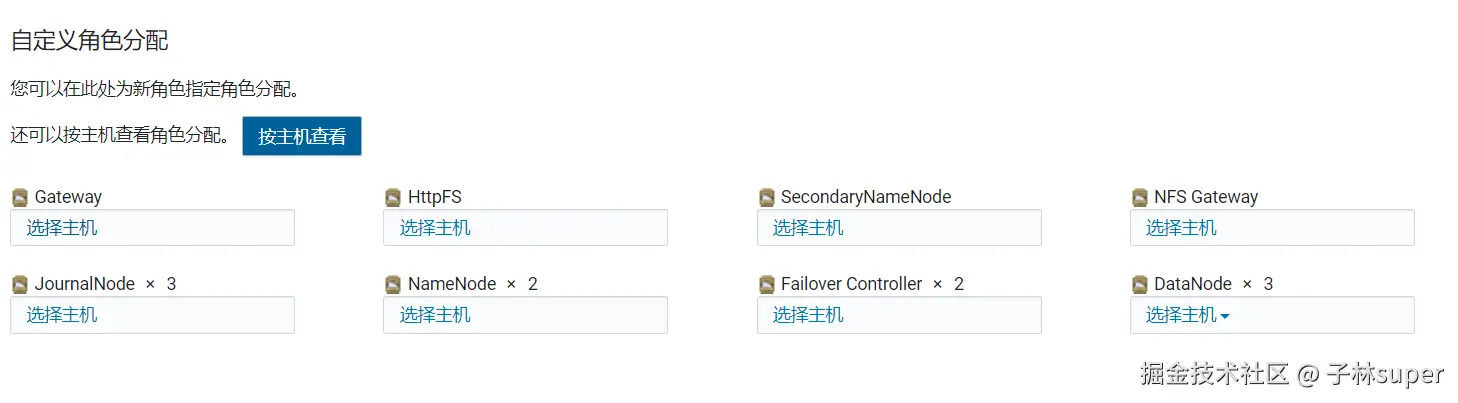The image size is (1458, 403).
Task: Select hosts for NameNode role
Action: pos(435,315)
